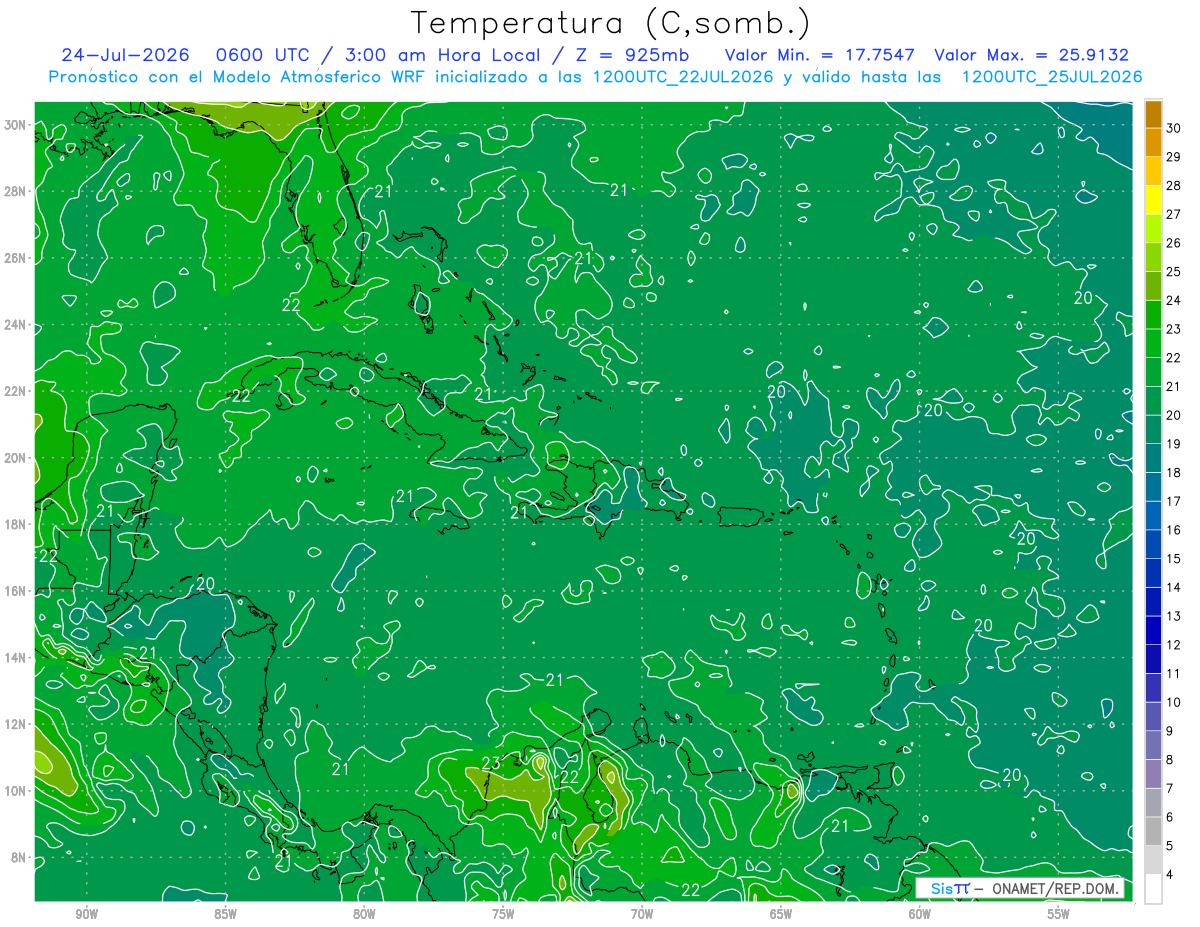Click the latitude axis label "10N"
The width and height of the screenshot is (1200, 927).
tap(16, 791)
